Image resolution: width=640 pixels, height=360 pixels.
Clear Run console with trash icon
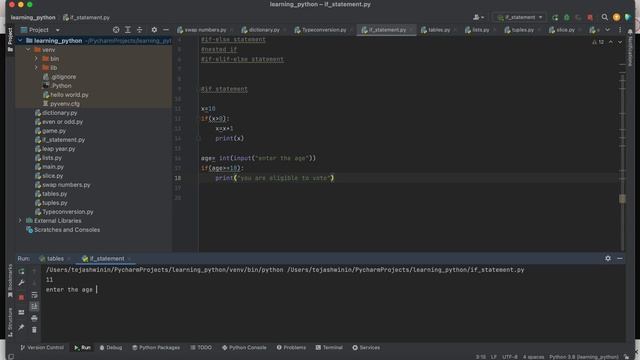point(34,329)
